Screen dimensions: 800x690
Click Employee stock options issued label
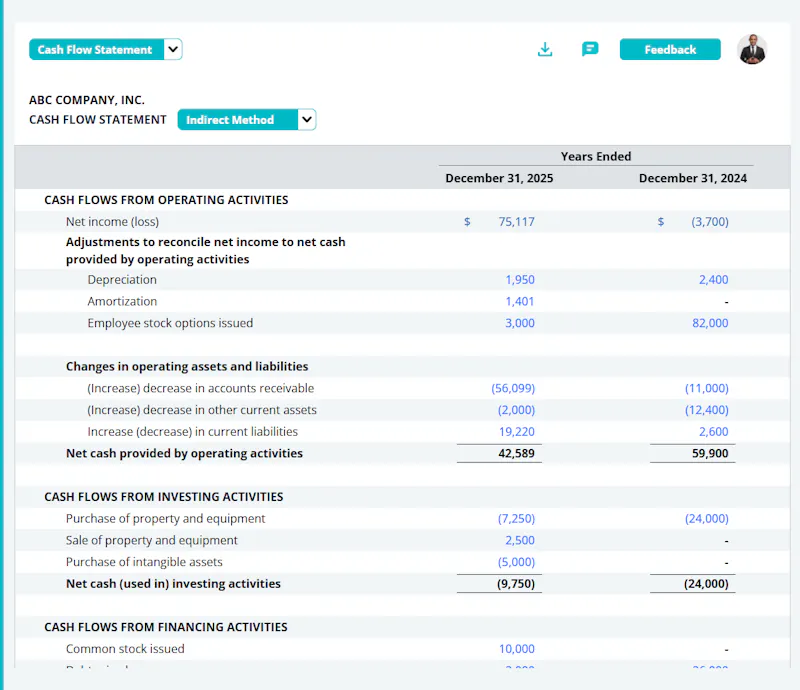pos(170,323)
